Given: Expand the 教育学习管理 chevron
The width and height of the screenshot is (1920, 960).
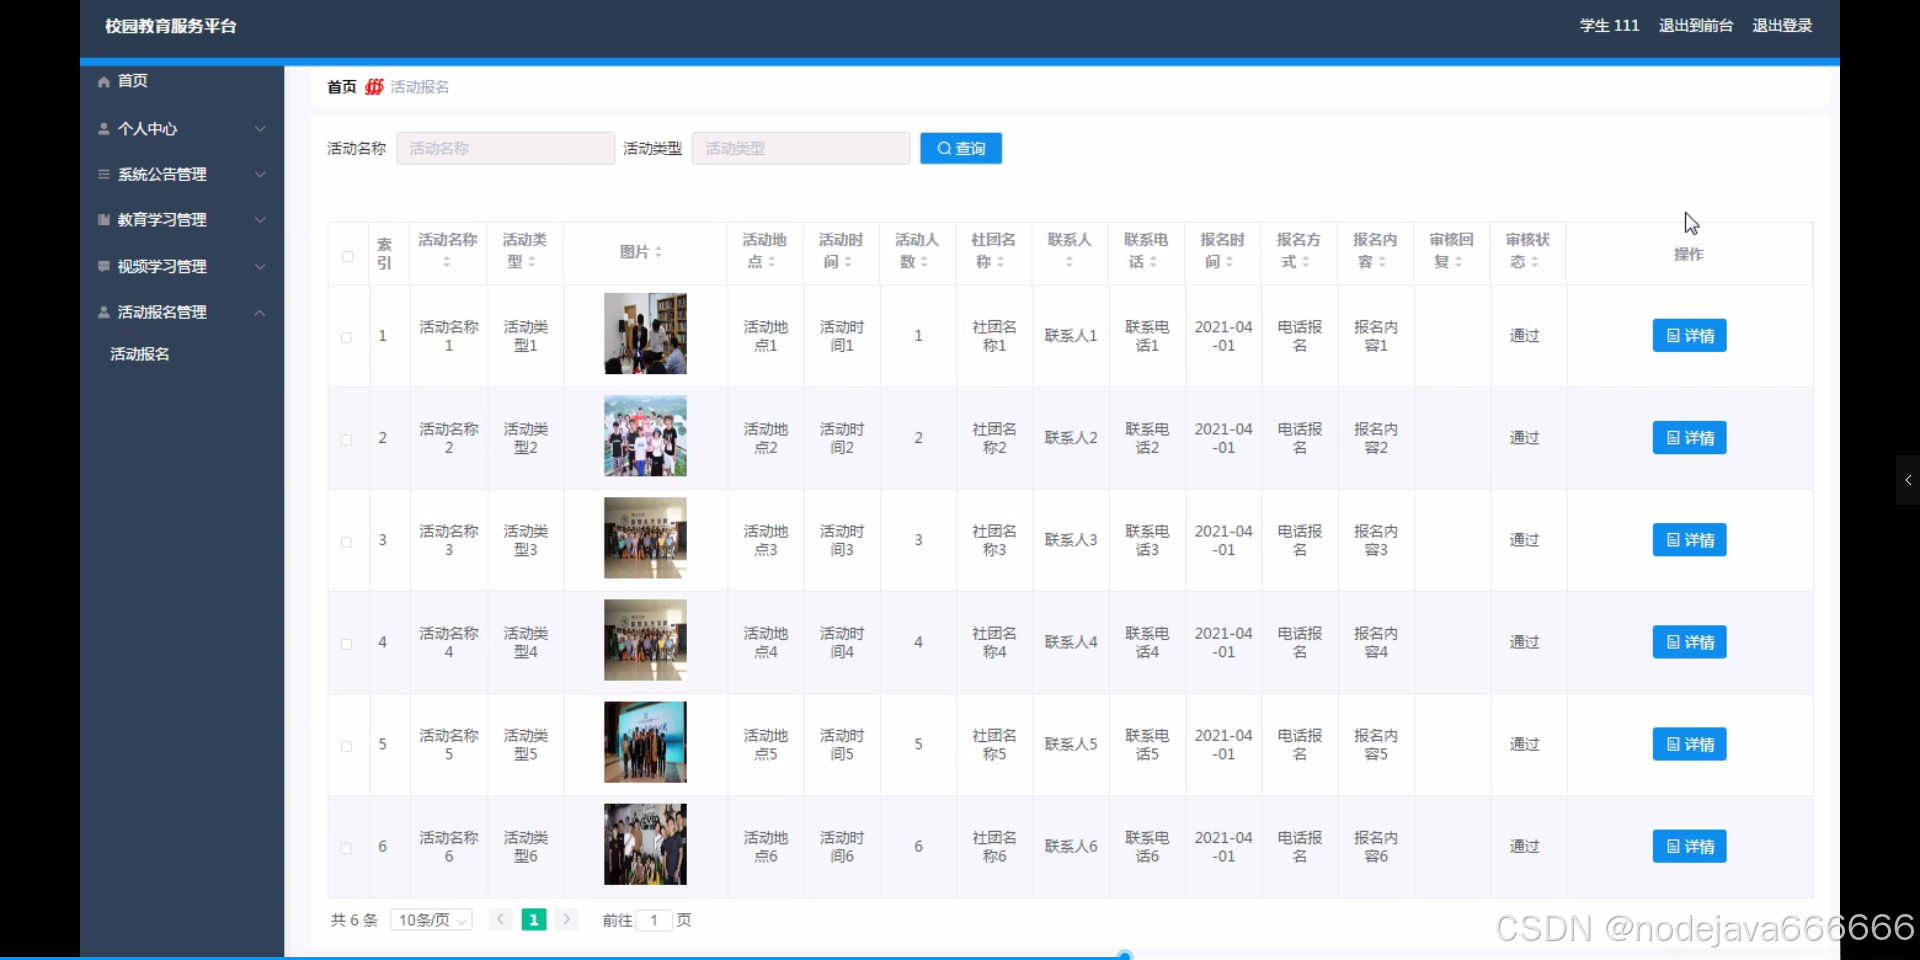Looking at the screenshot, I should (260, 220).
